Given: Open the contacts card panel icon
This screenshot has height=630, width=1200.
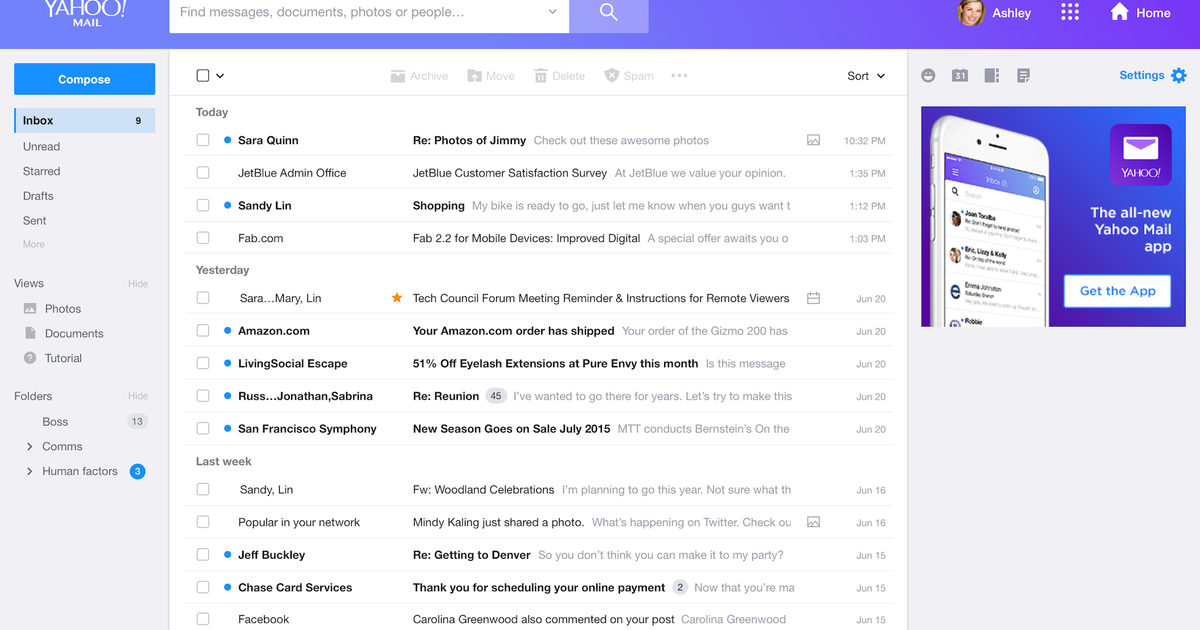Looking at the screenshot, I should [x=992, y=75].
